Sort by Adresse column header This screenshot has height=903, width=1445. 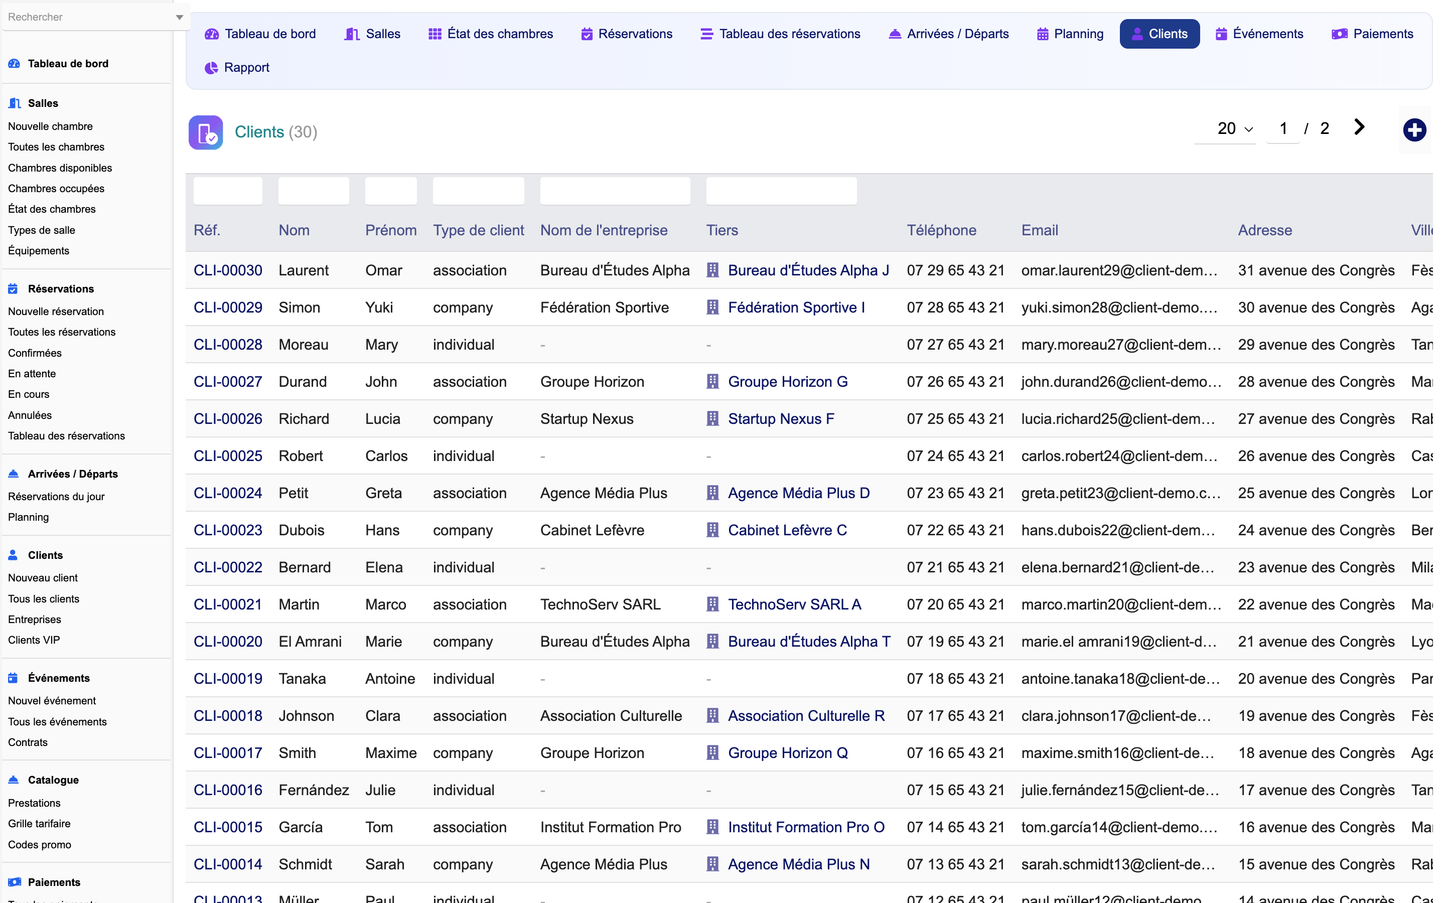(x=1265, y=230)
